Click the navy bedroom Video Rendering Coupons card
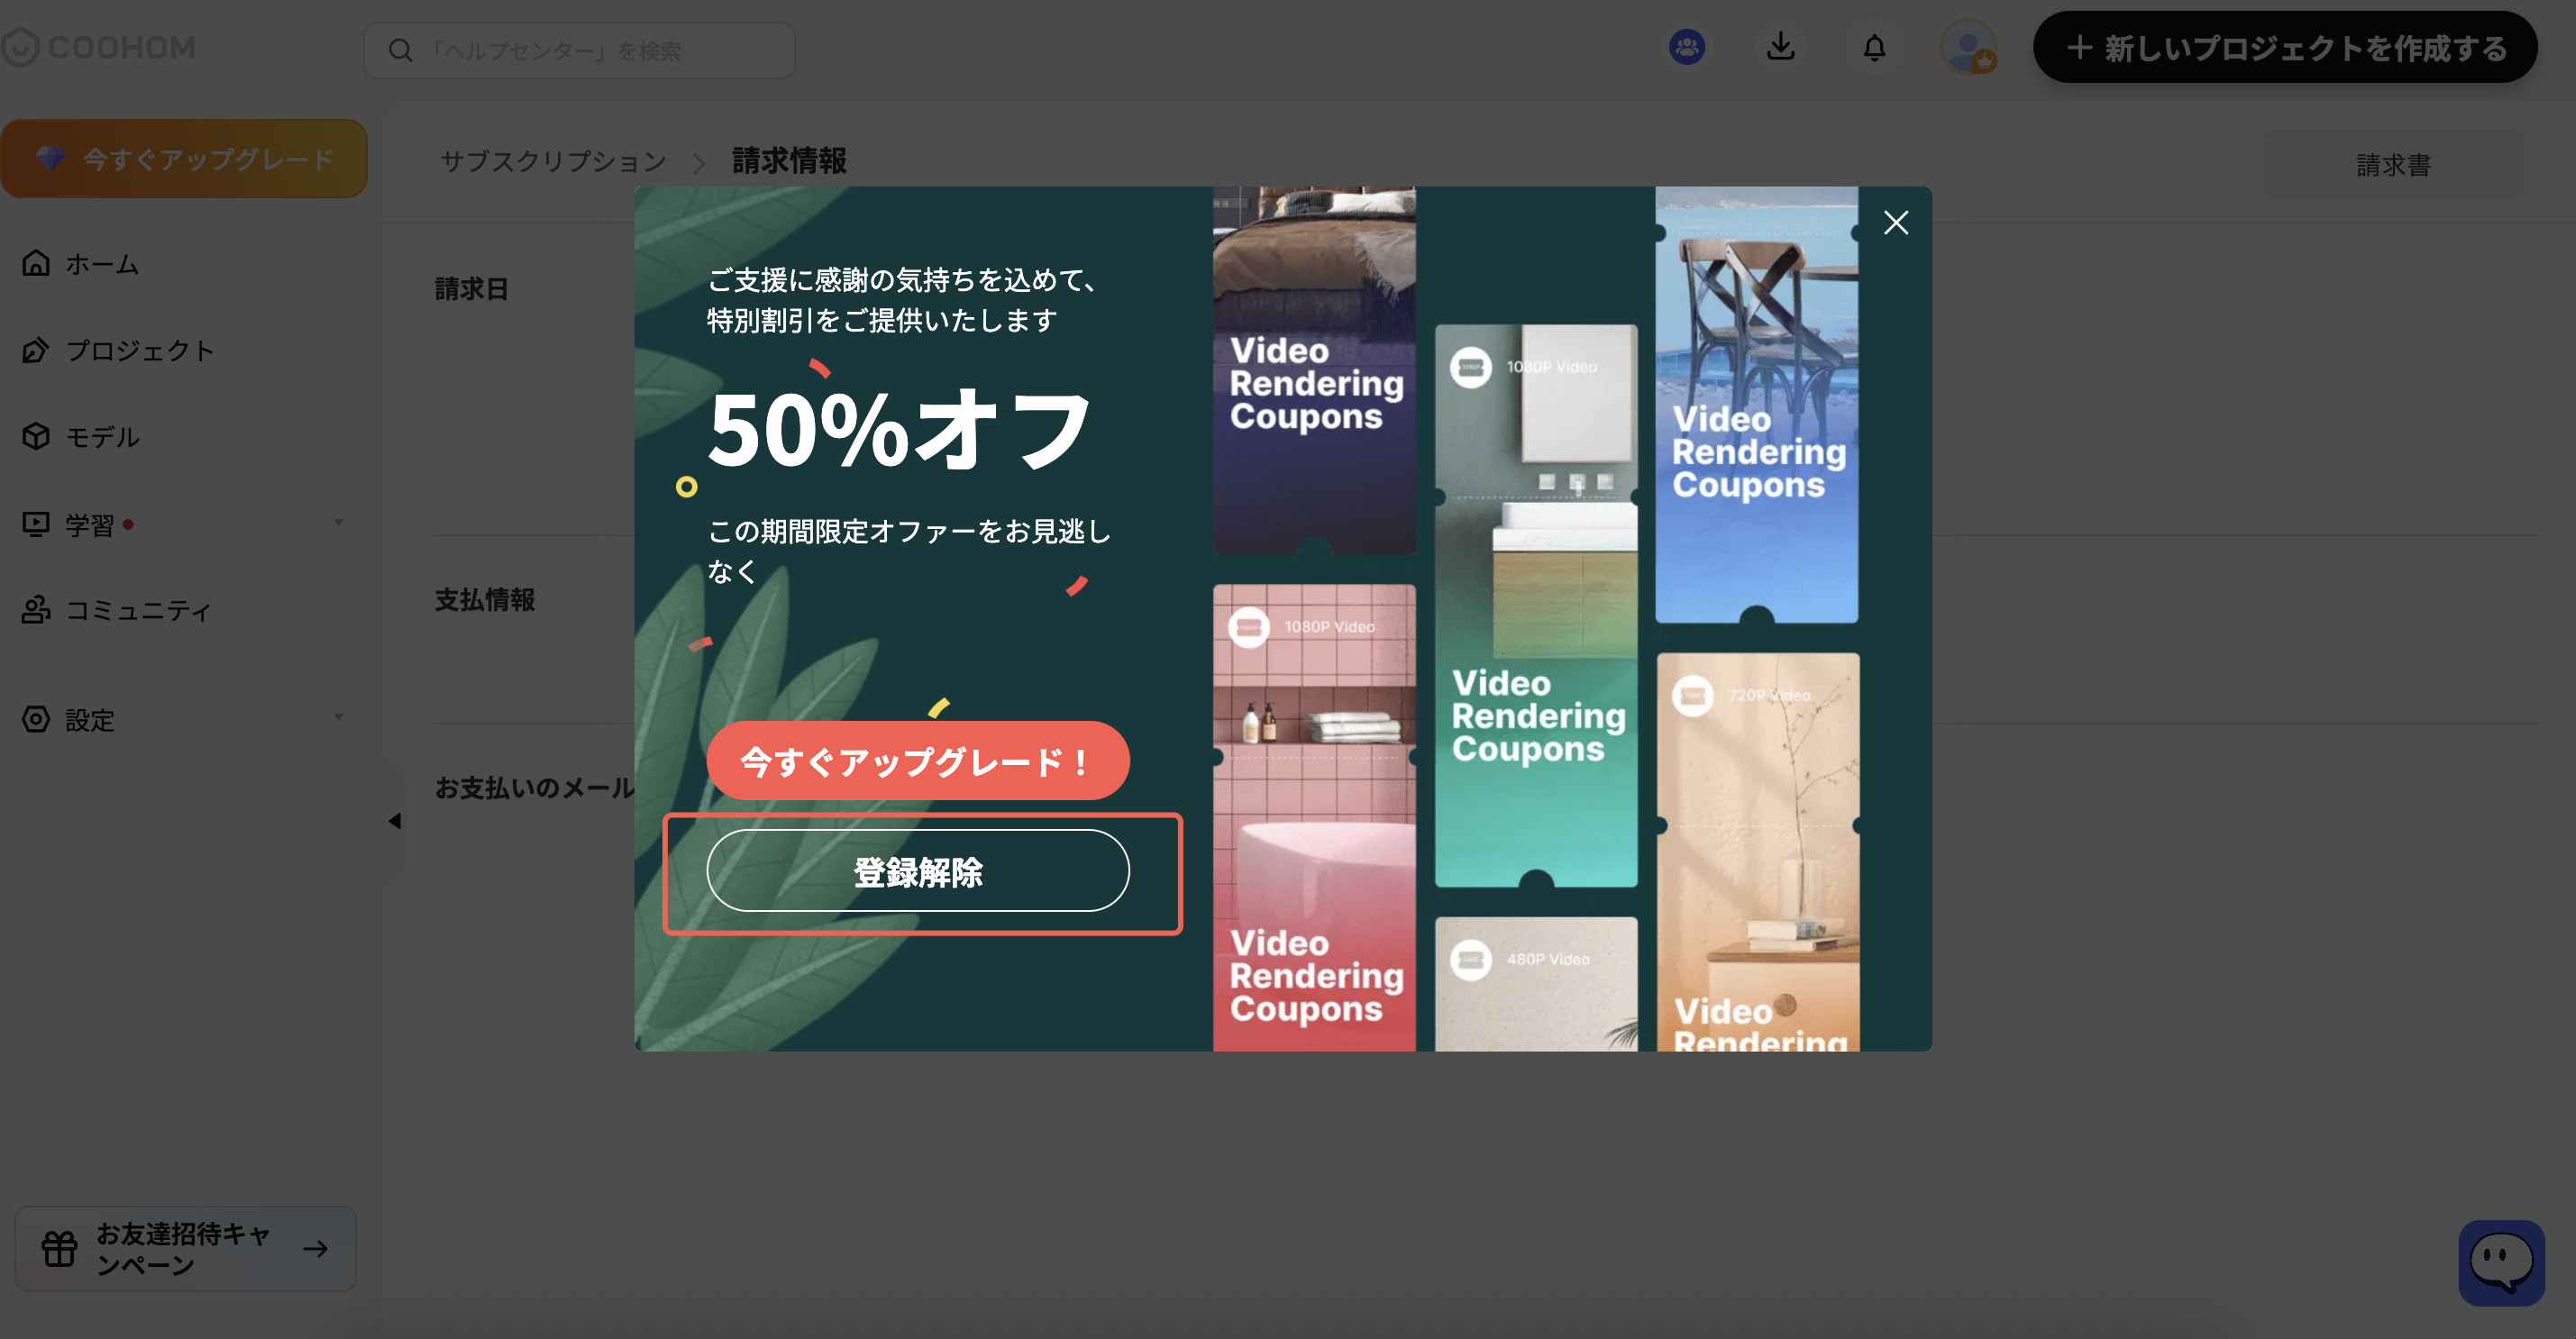Viewport: 2576px width, 1339px height. click(x=1314, y=370)
